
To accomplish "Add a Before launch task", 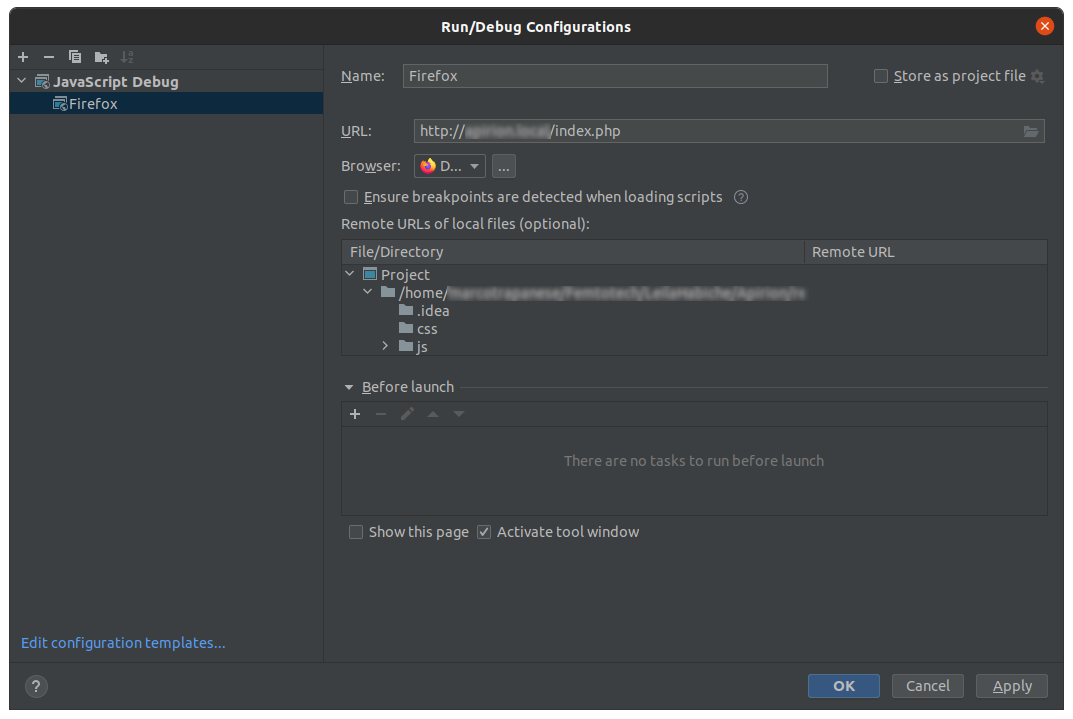I will click(355, 414).
